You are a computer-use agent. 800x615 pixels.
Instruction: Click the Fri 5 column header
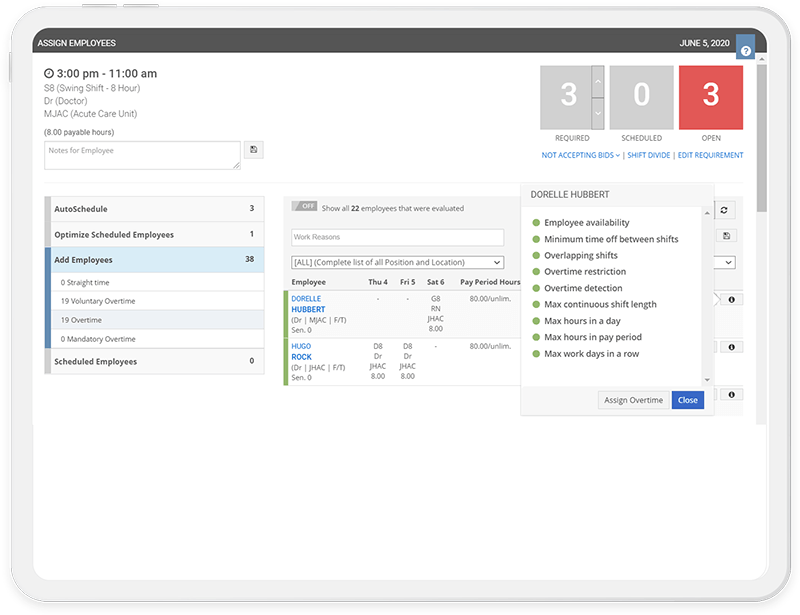[x=407, y=282]
